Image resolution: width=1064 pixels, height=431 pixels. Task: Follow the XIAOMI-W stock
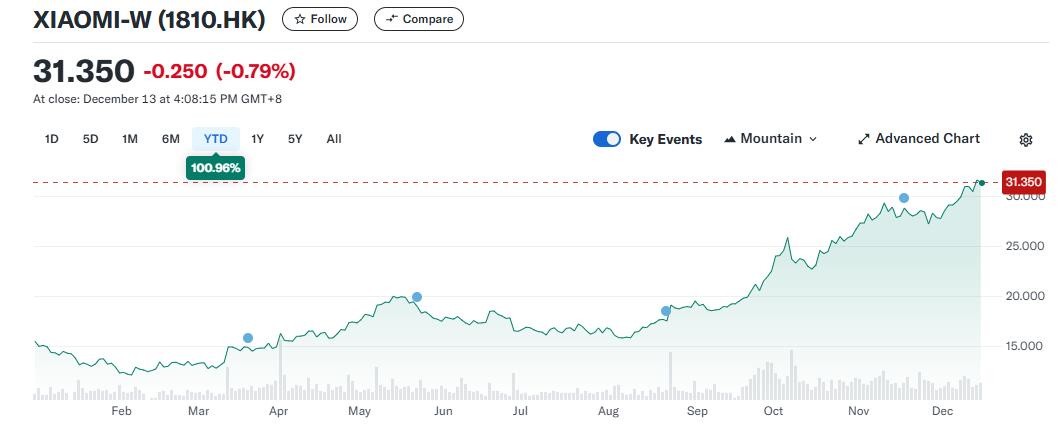coord(320,19)
